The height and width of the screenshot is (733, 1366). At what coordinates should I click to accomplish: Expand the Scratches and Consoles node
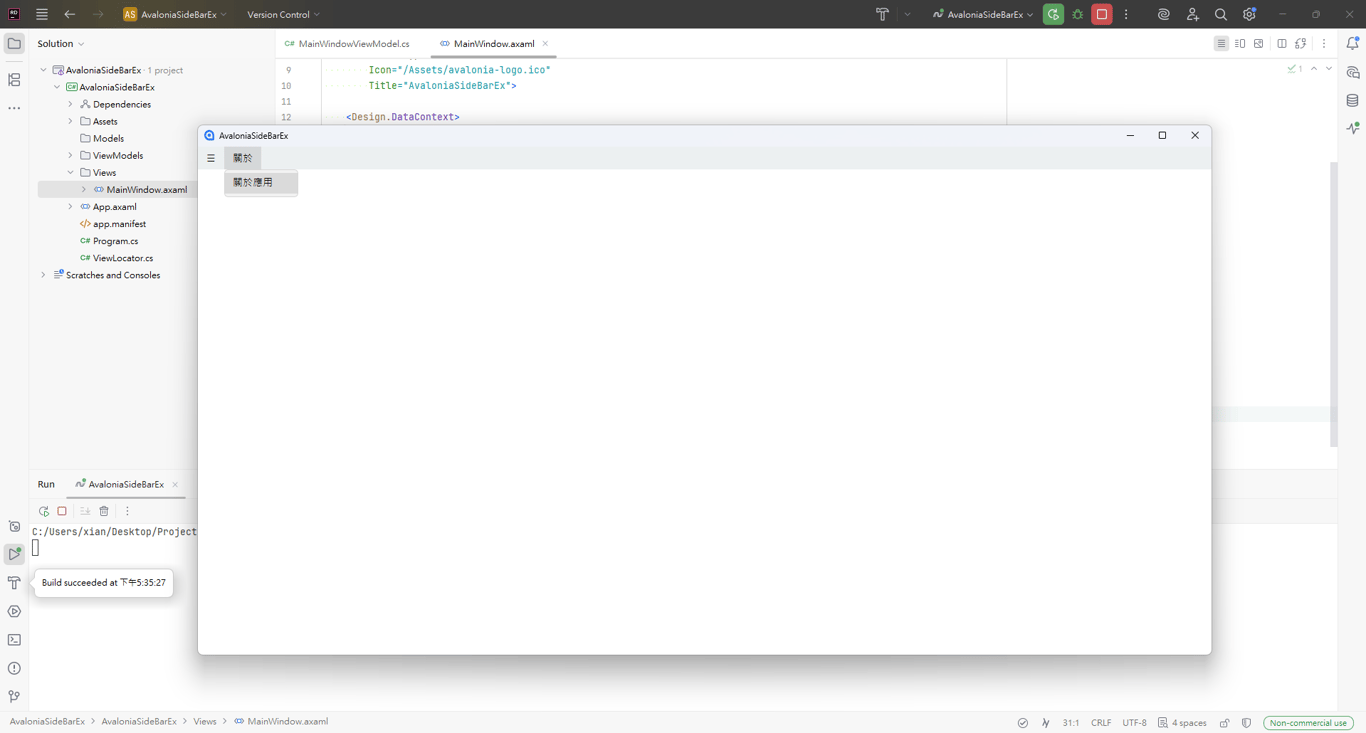(43, 275)
